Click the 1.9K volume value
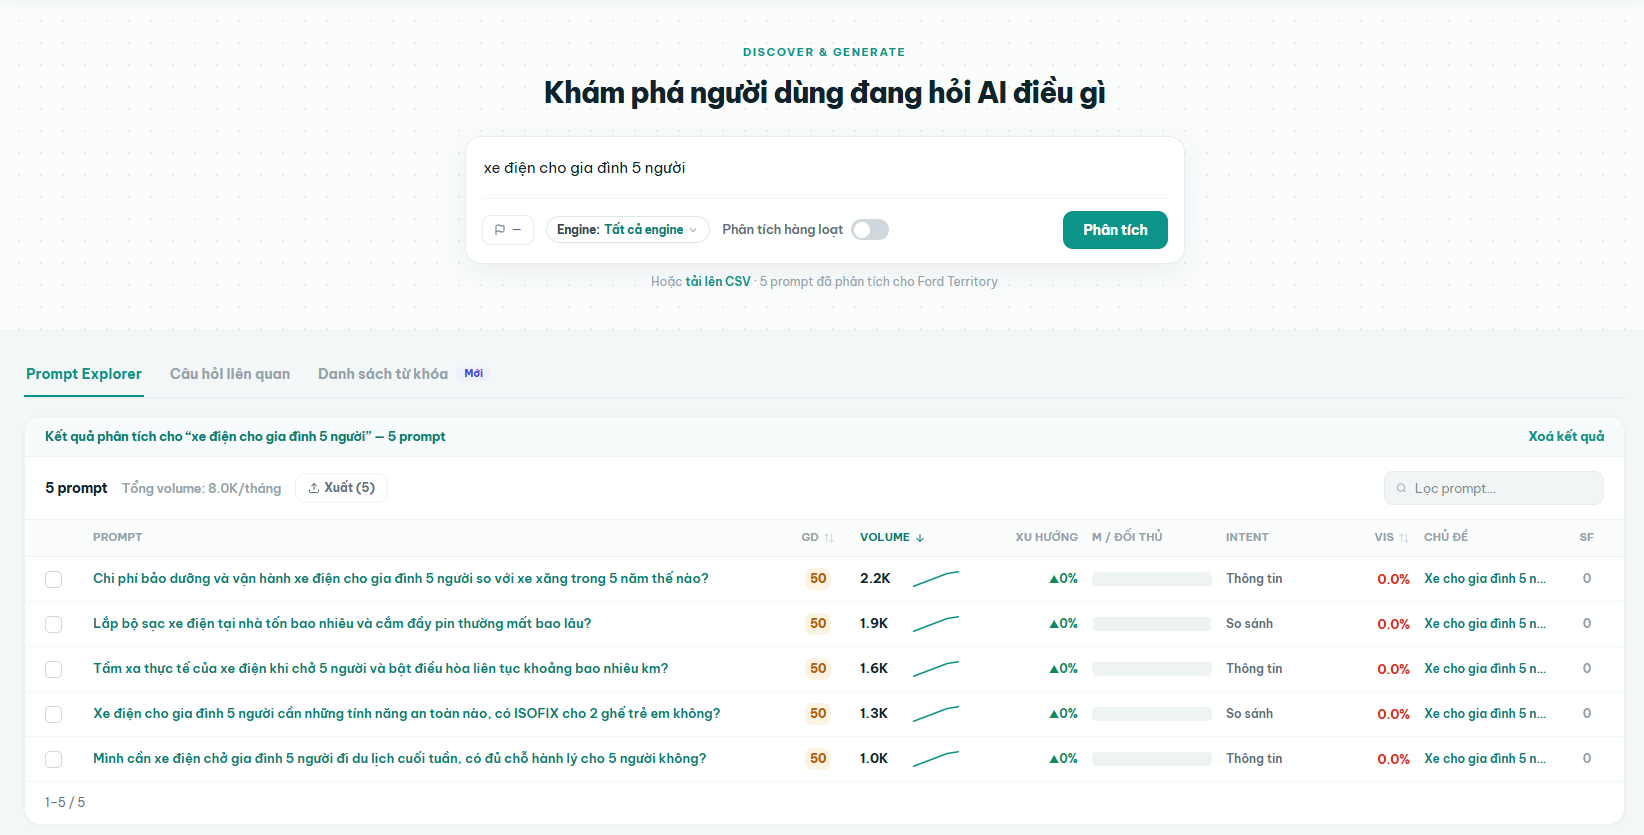Screen dimensions: 1644x835 874,623
